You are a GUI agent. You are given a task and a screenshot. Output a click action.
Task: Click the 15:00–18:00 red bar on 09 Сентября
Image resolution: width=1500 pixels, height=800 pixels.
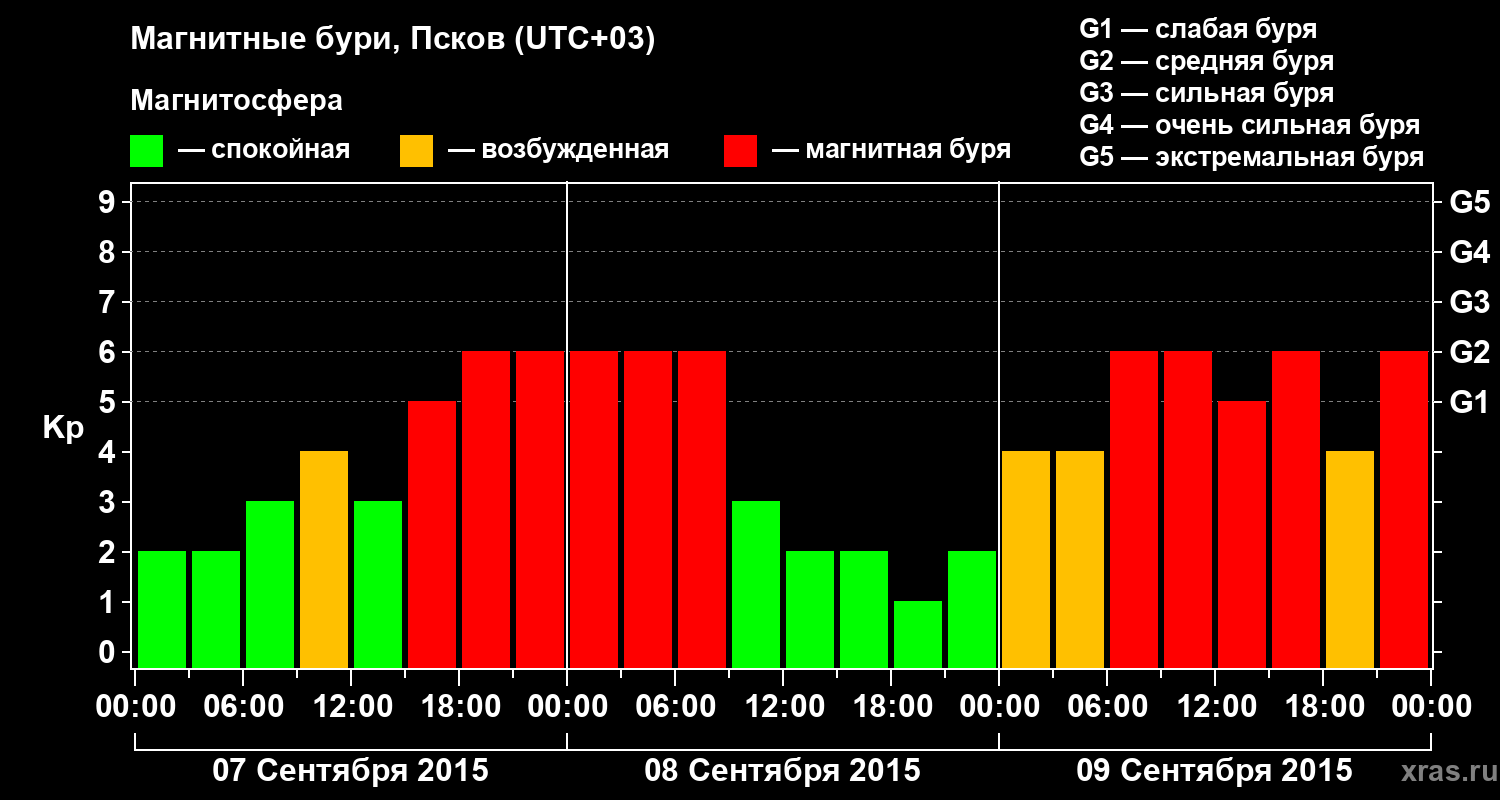(x=1296, y=509)
